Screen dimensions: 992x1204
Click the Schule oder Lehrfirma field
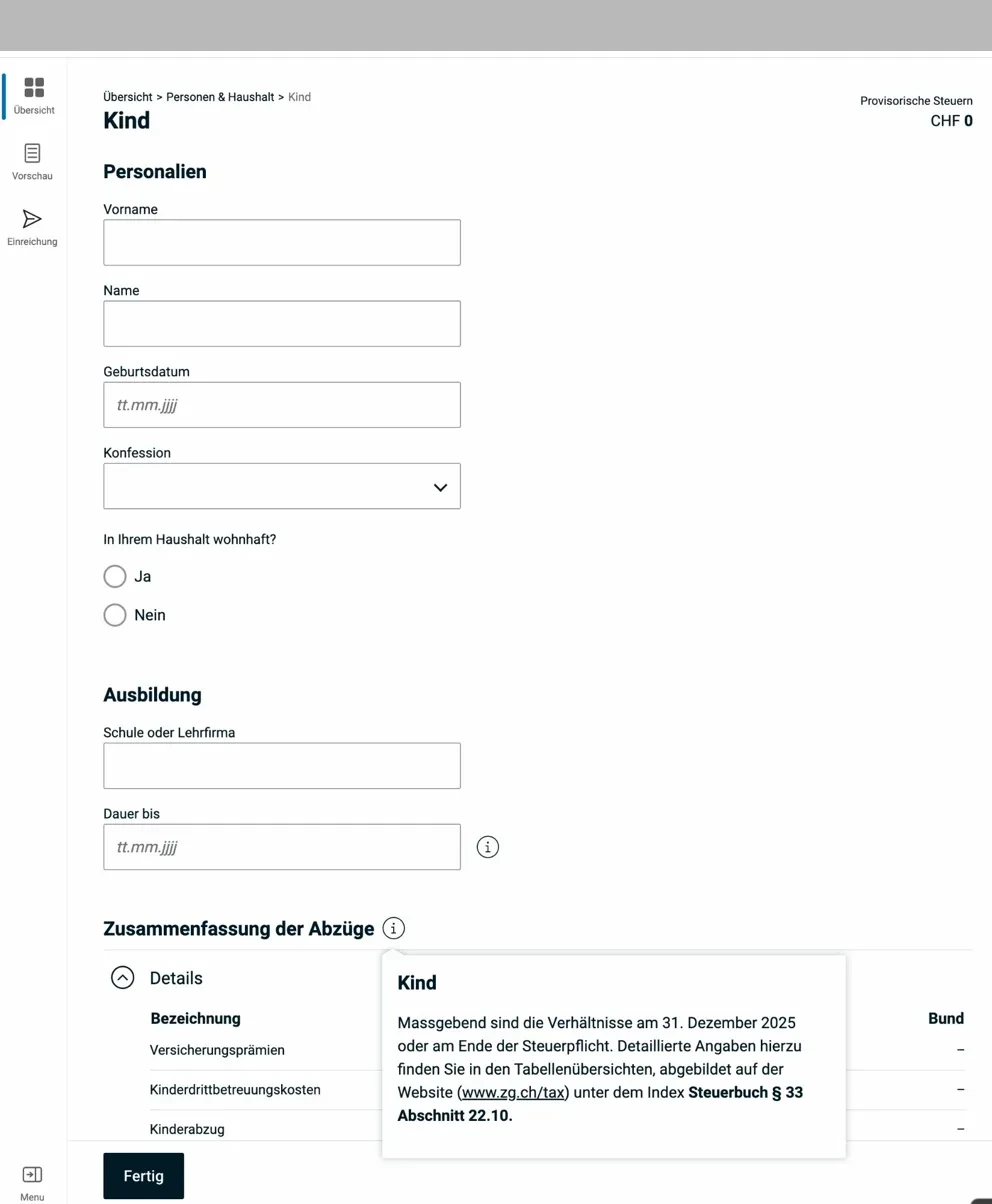(282, 766)
